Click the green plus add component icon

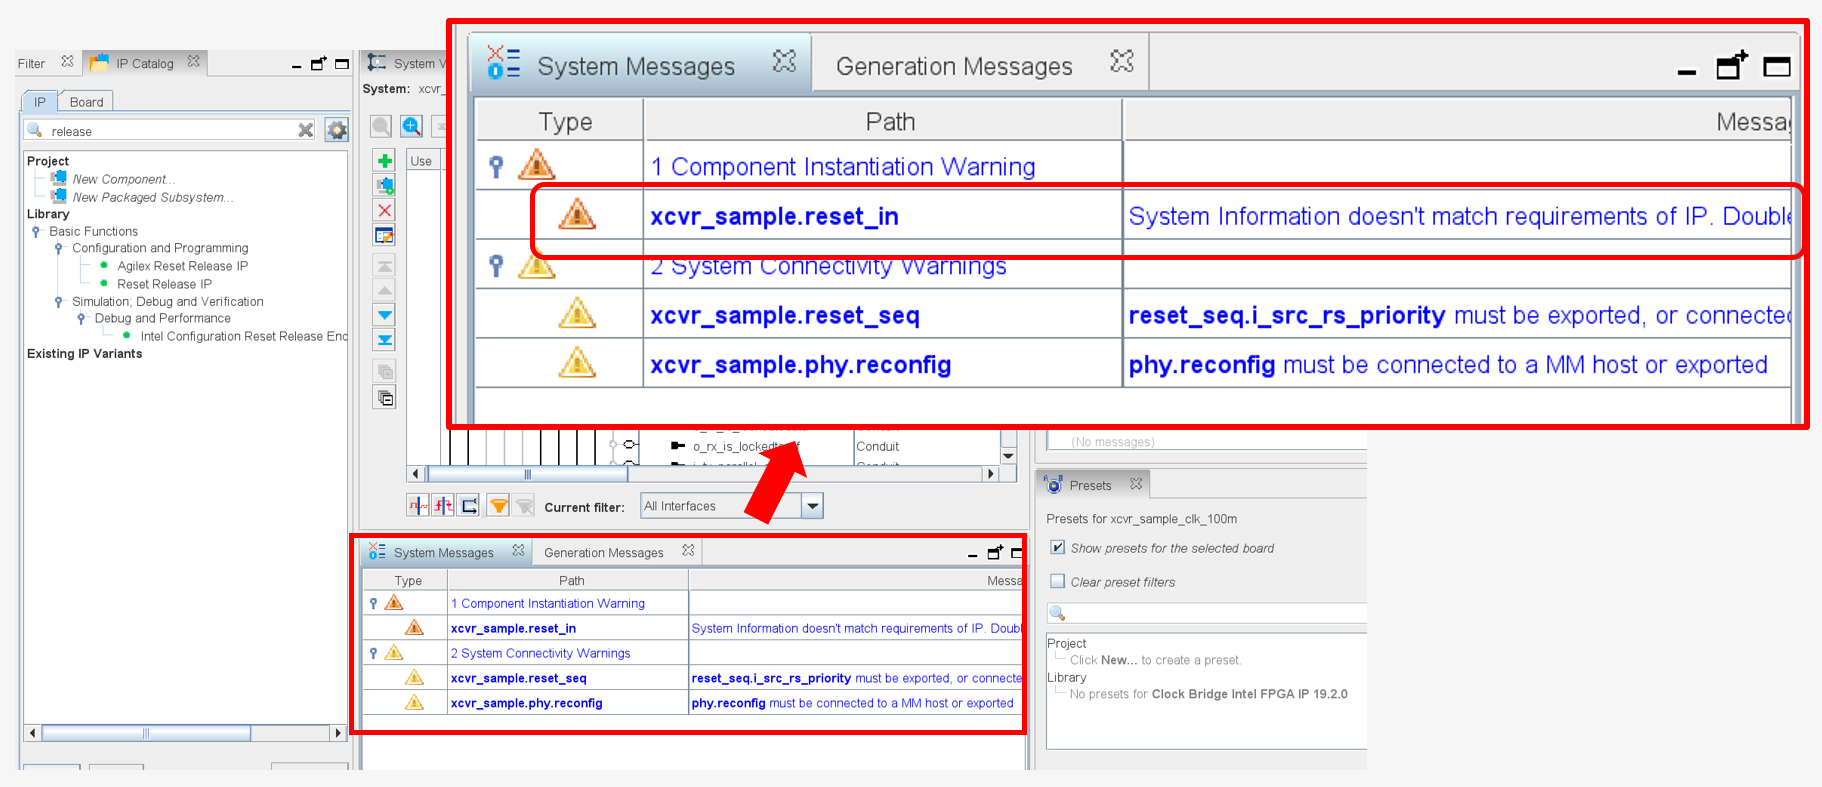384,161
